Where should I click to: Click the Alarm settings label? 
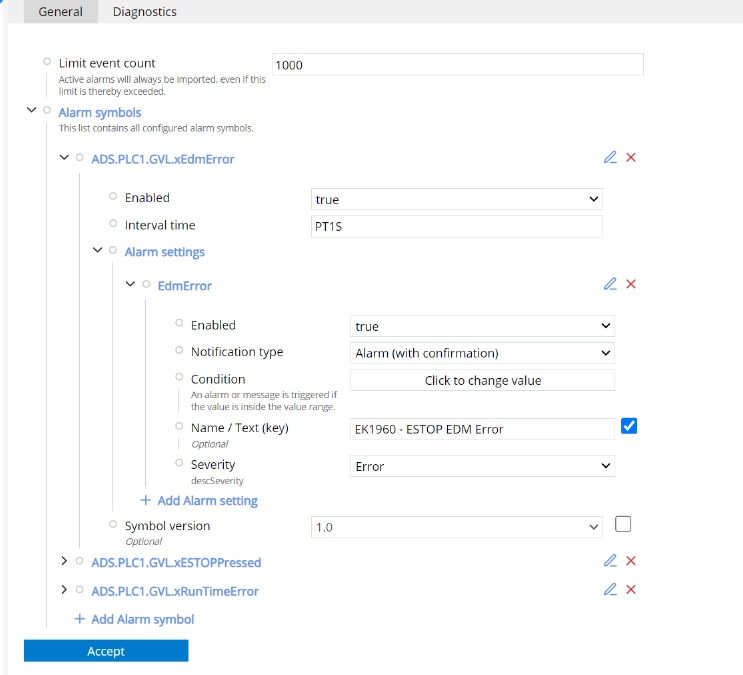pyautogui.click(x=164, y=252)
